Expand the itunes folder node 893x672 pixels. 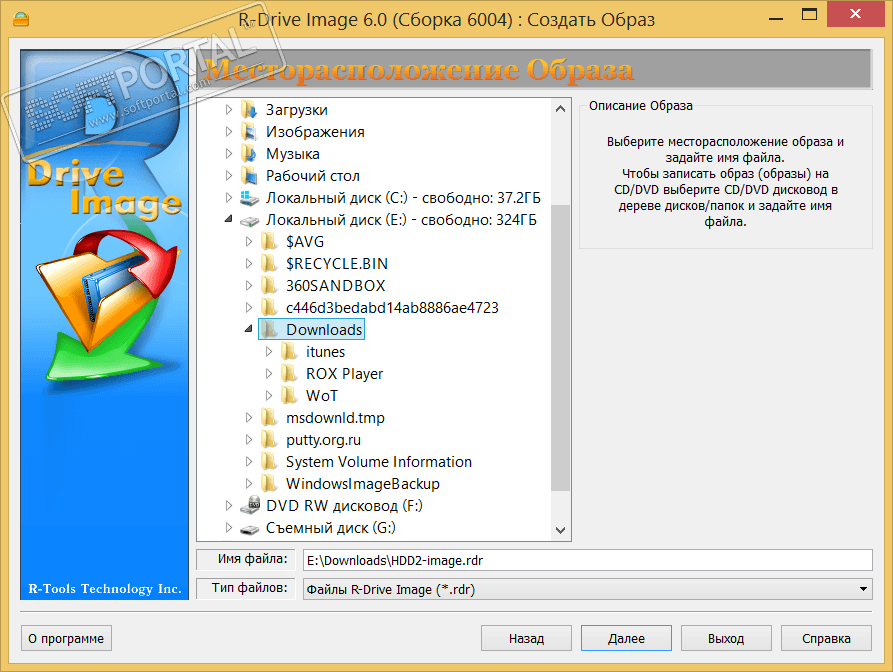[269, 351]
